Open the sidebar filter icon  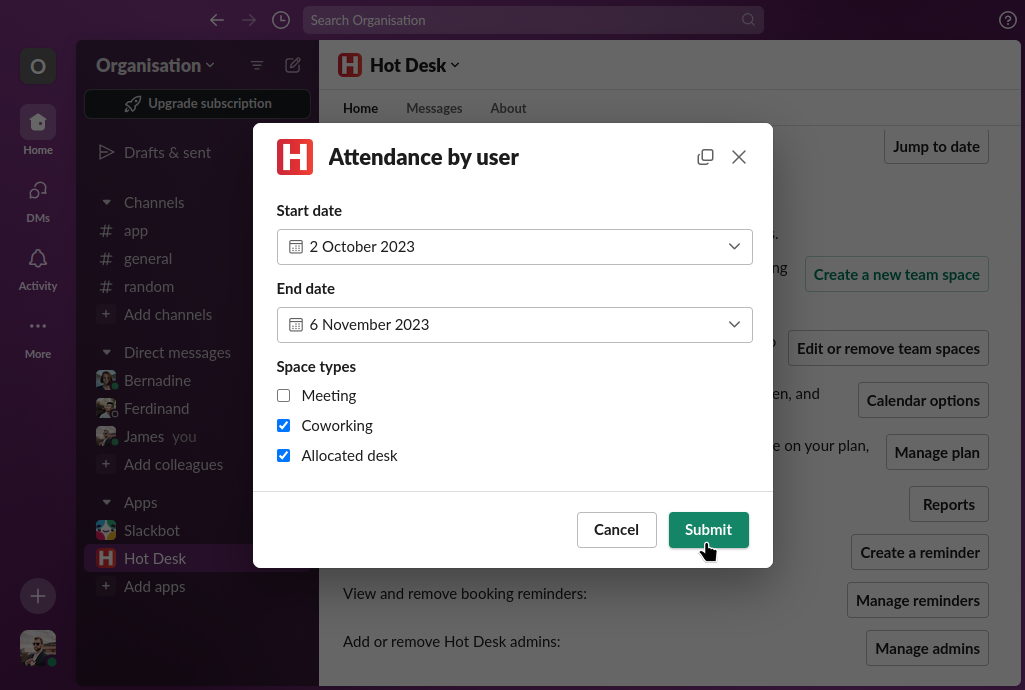[x=257, y=65]
